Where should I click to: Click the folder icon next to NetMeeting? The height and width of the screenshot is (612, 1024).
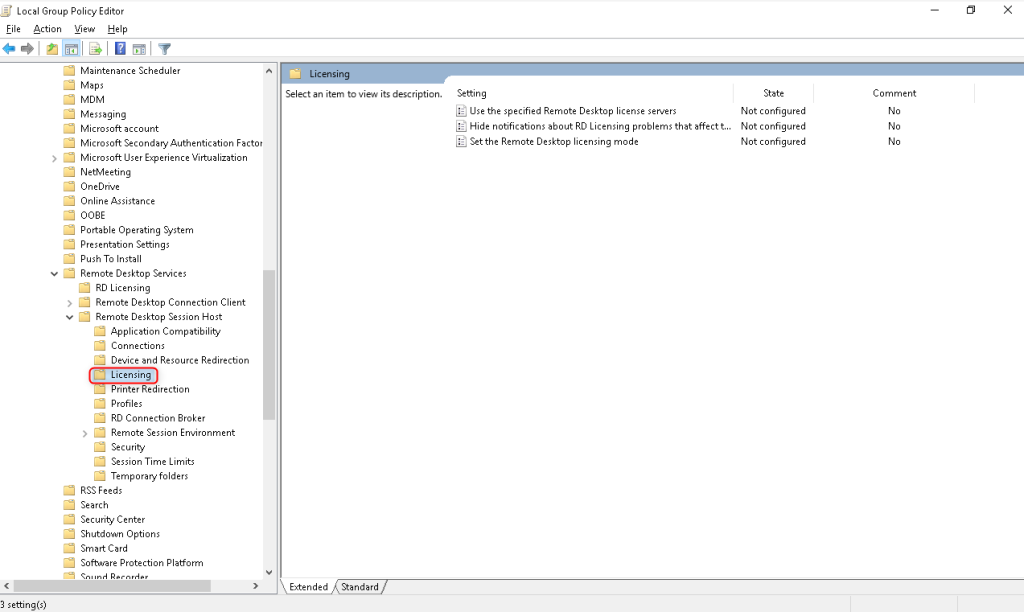point(69,172)
